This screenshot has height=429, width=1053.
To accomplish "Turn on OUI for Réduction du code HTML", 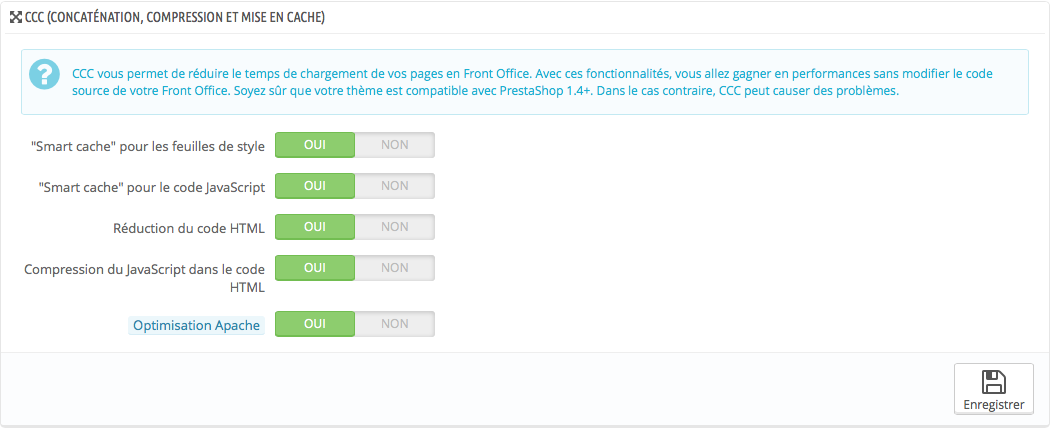I will (x=315, y=227).
